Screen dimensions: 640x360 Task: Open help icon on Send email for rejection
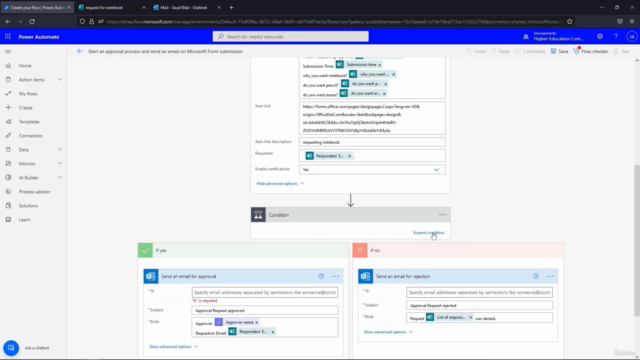point(536,276)
